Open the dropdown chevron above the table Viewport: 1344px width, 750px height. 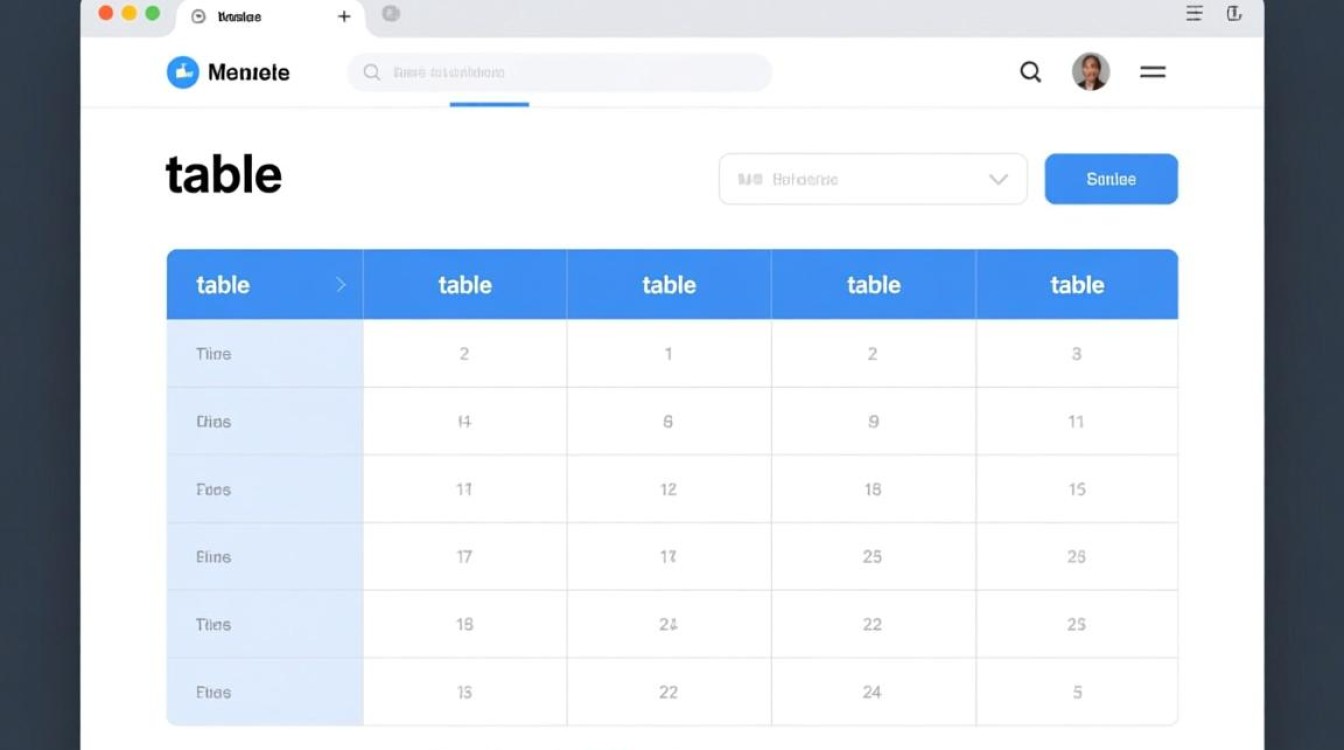[x=997, y=179]
